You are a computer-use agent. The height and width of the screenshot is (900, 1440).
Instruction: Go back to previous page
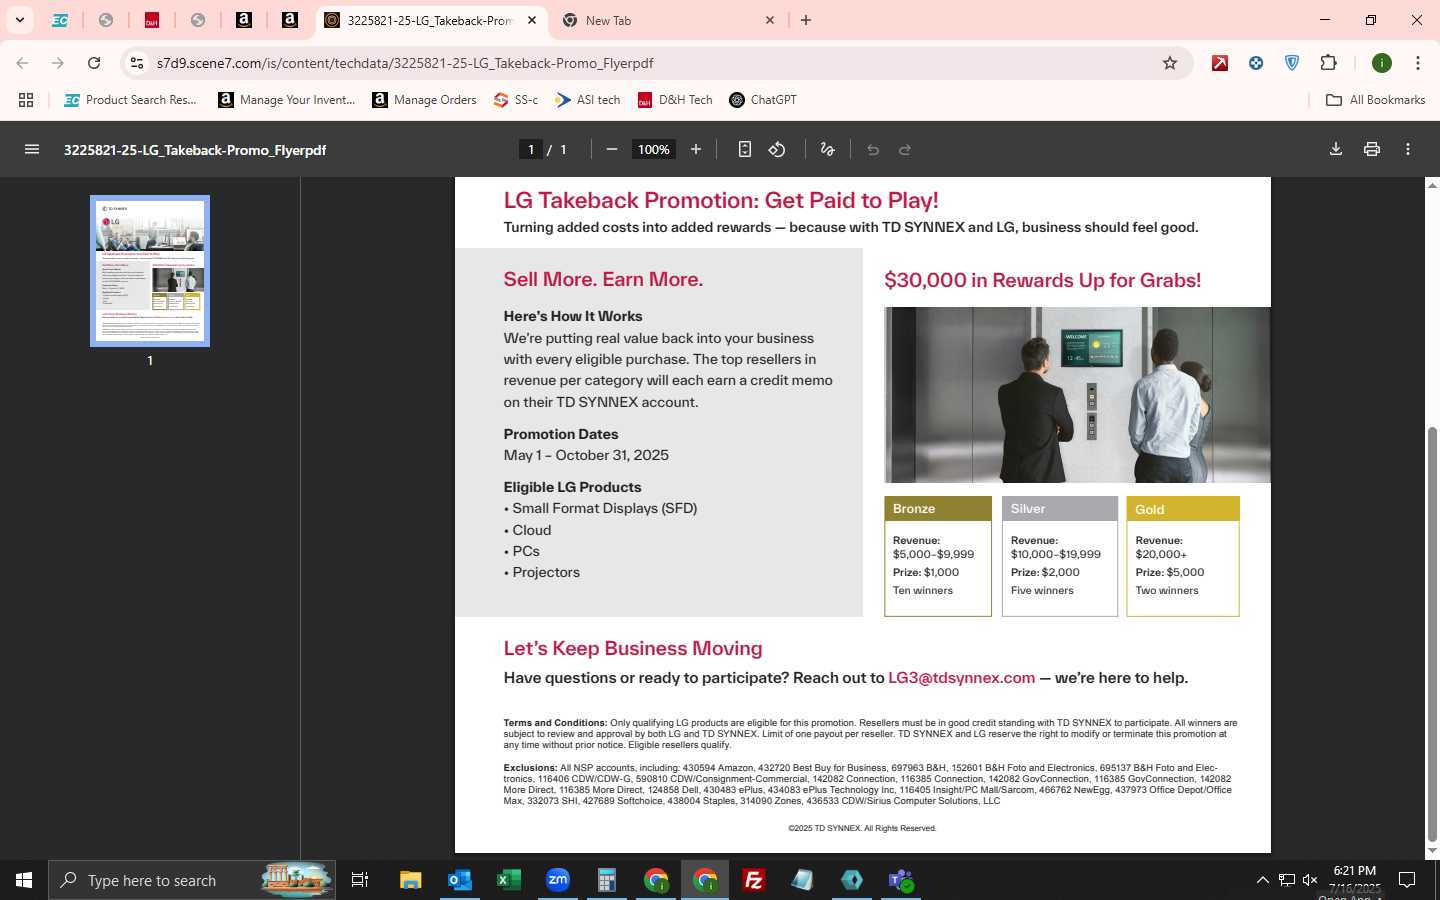click(x=22, y=63)
